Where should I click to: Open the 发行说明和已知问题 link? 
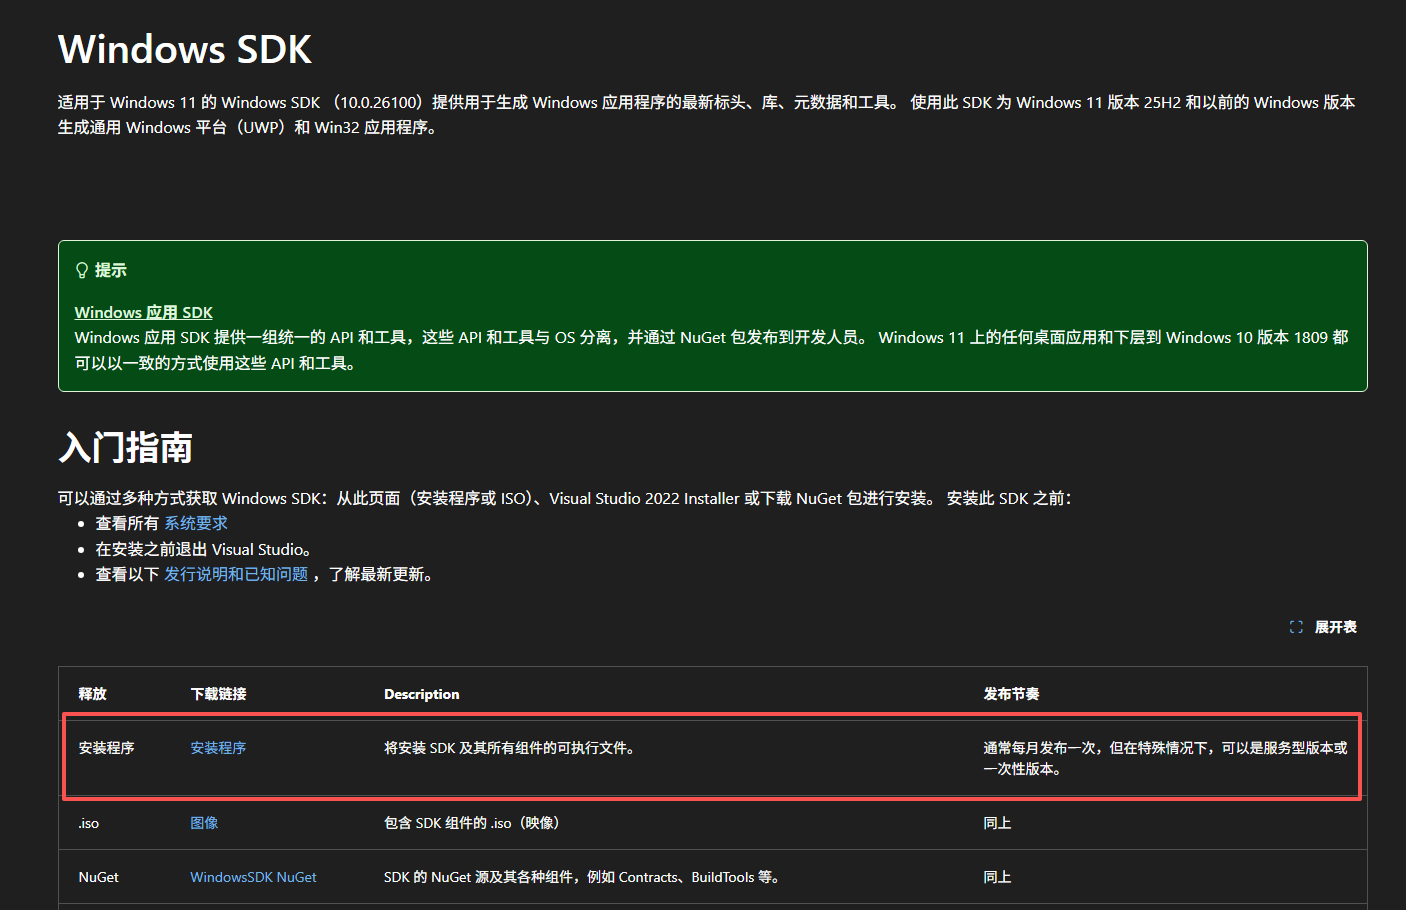236,574
